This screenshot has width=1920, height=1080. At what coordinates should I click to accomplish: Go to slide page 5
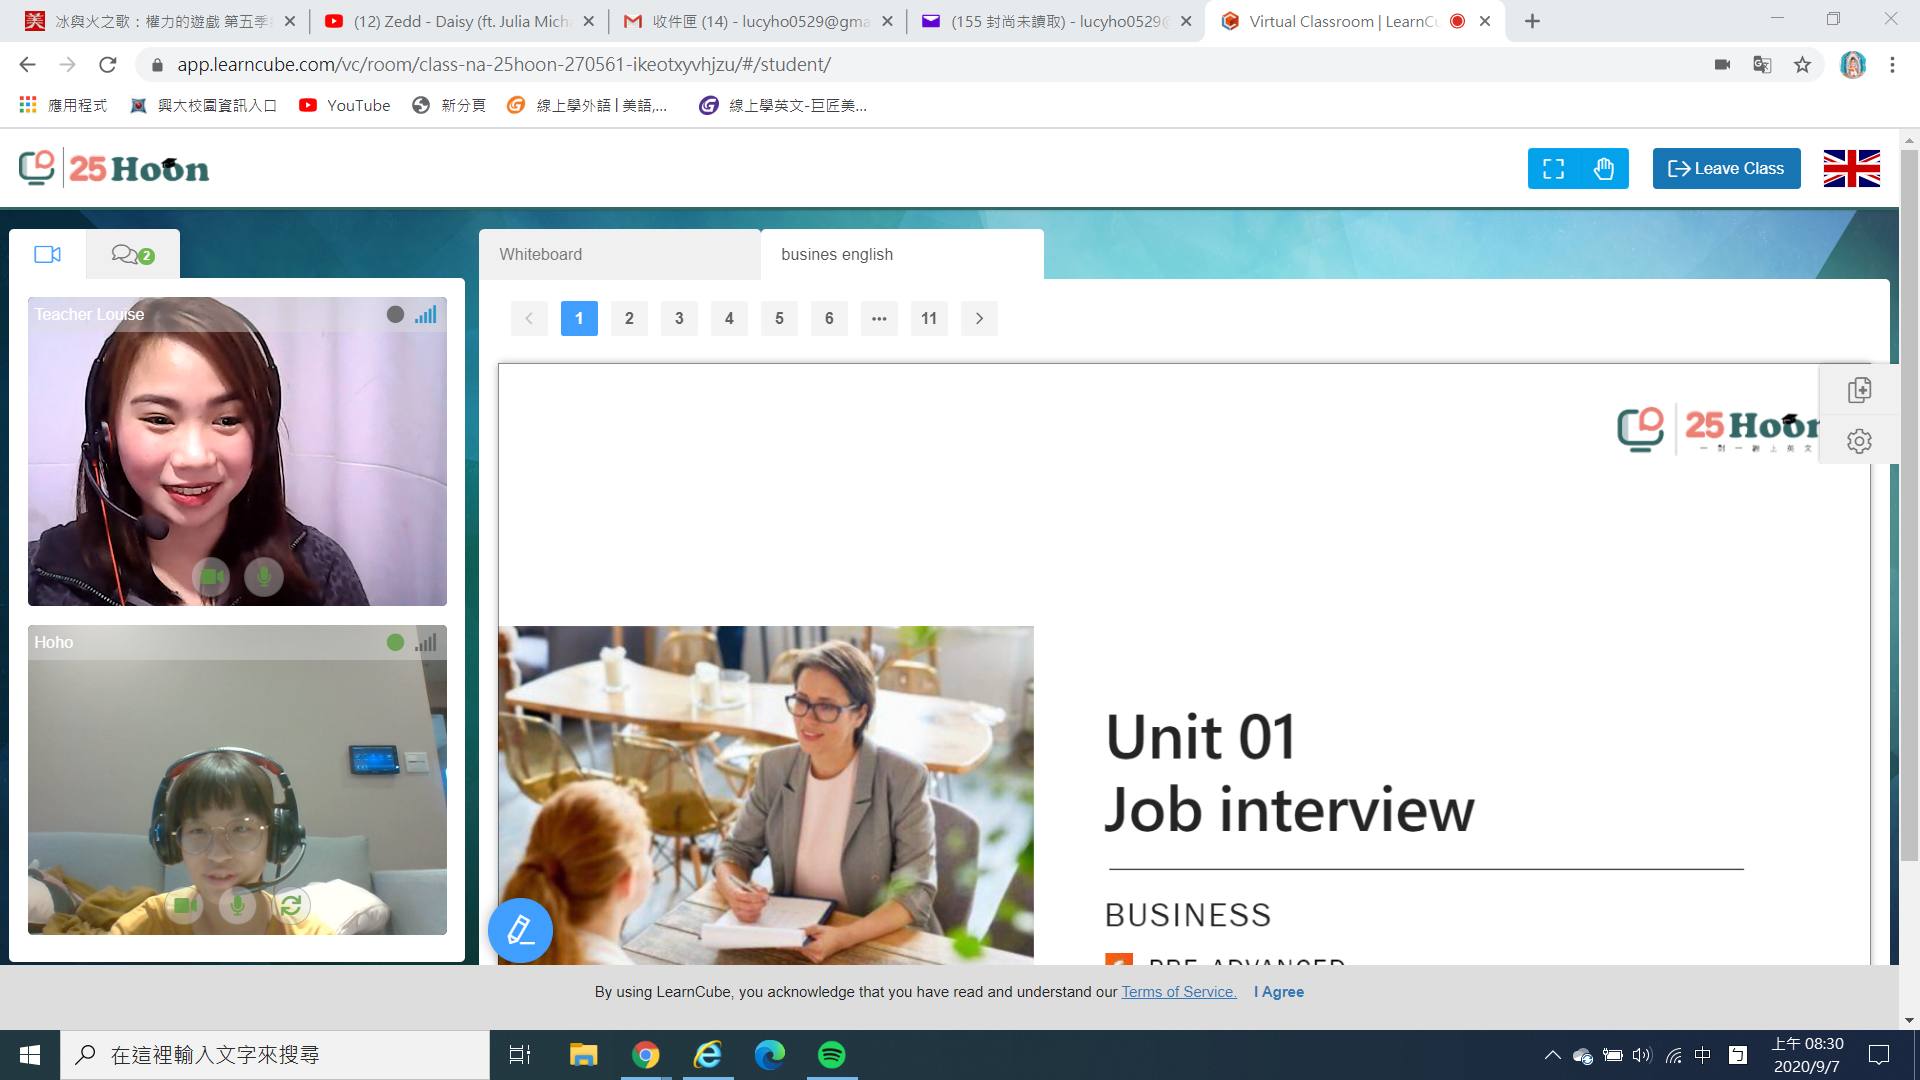coord(779,318)
